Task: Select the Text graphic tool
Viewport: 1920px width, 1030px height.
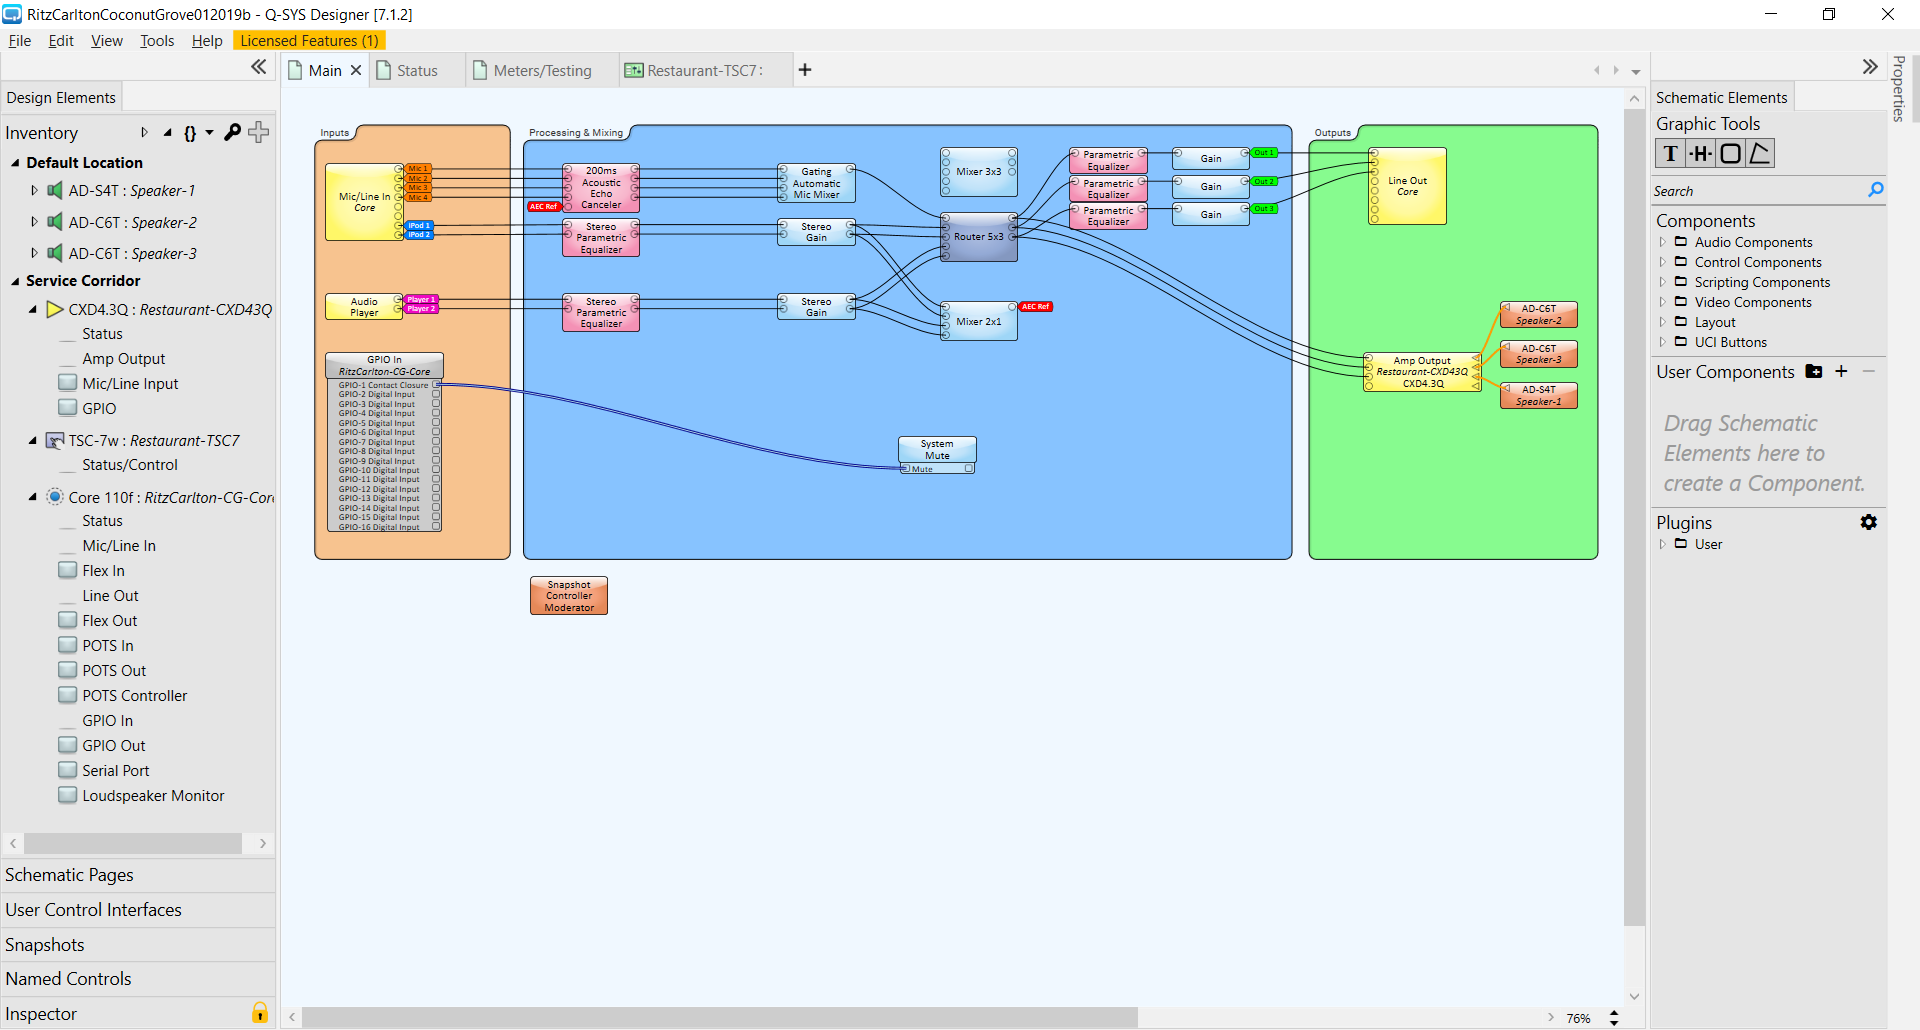Action: 1670,154
